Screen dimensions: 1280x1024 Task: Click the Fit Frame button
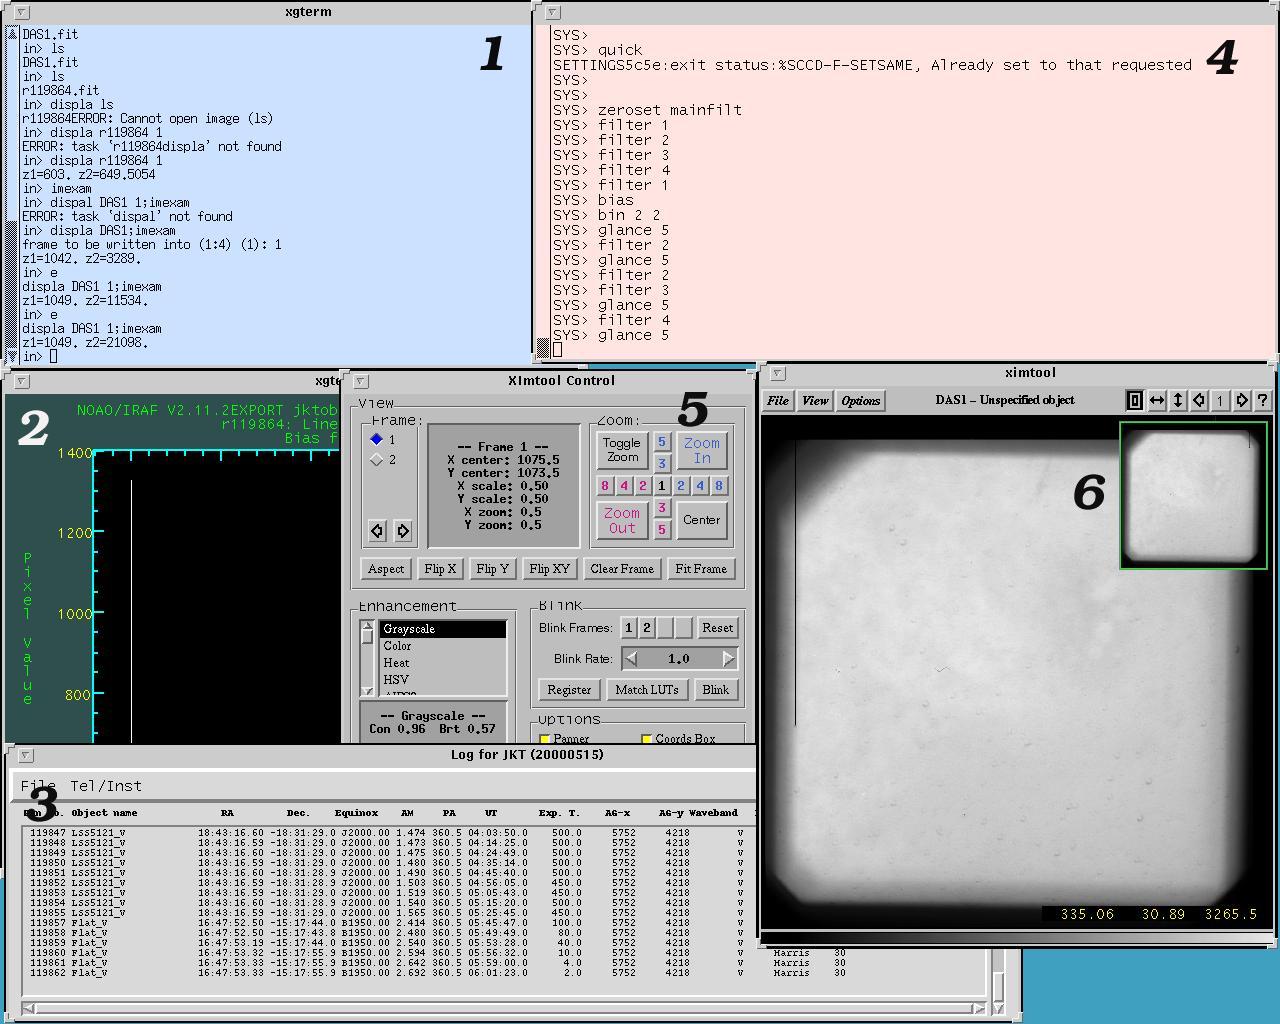click(700, 569)
